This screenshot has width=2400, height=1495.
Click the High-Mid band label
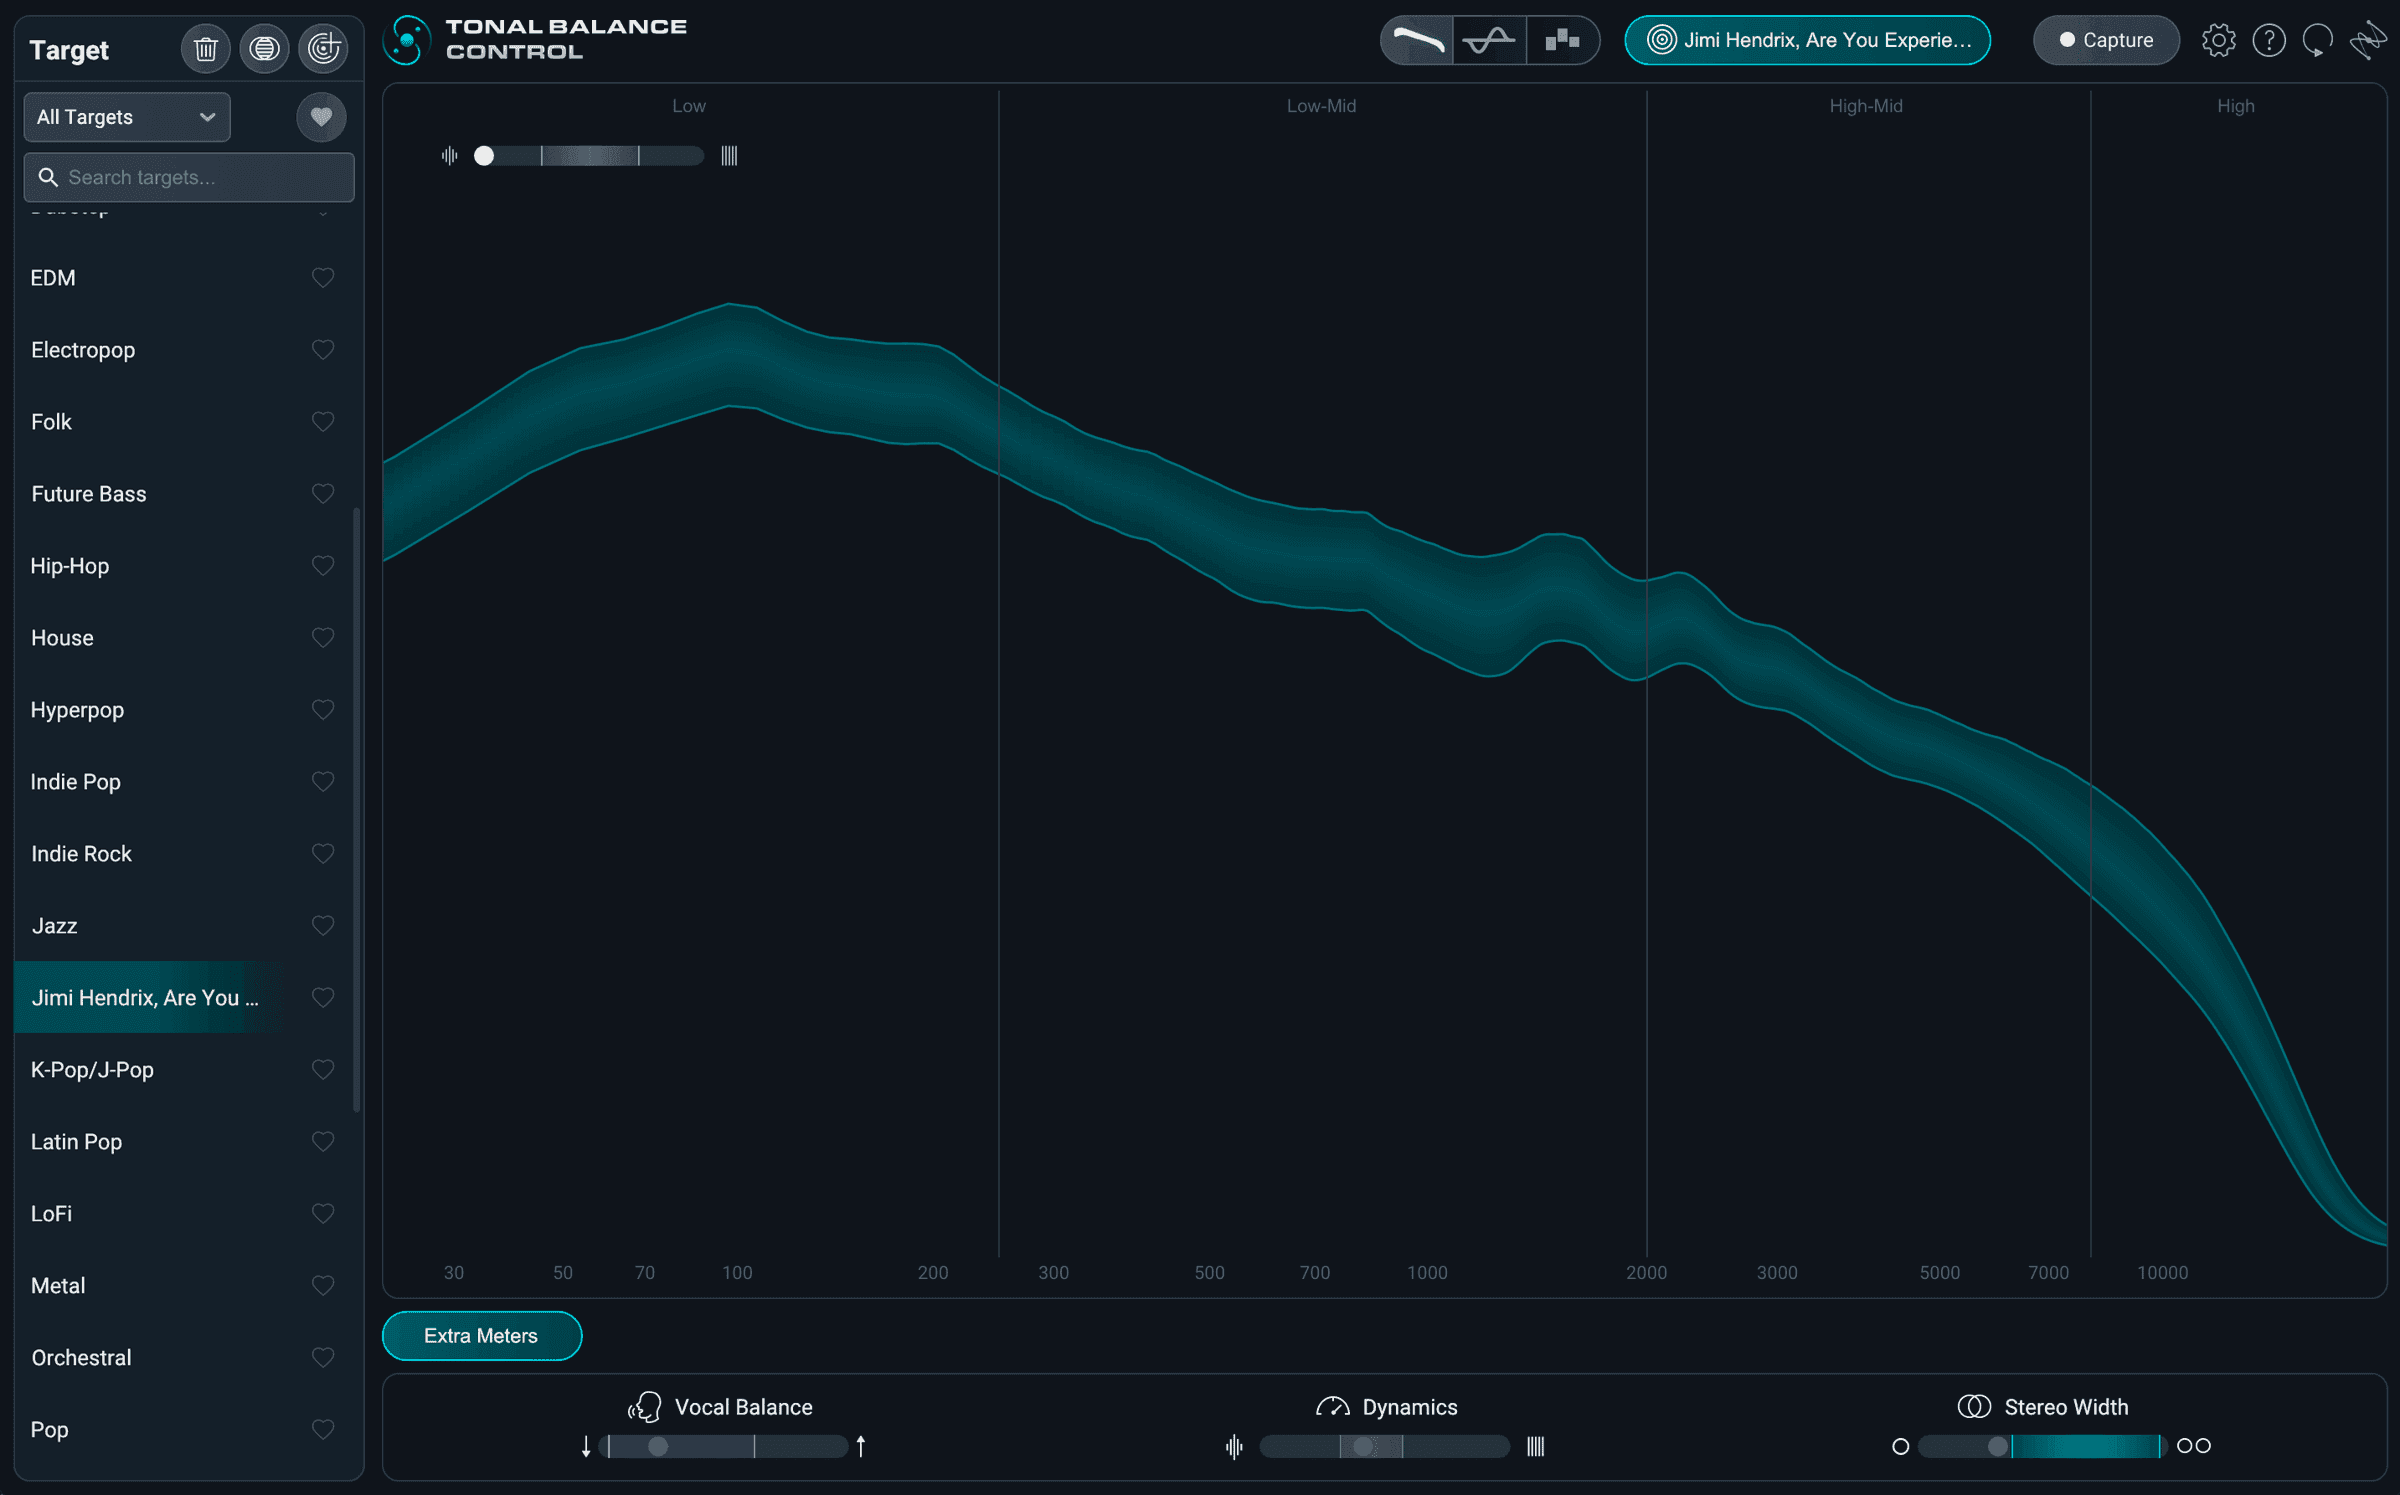click(1866, 106)
